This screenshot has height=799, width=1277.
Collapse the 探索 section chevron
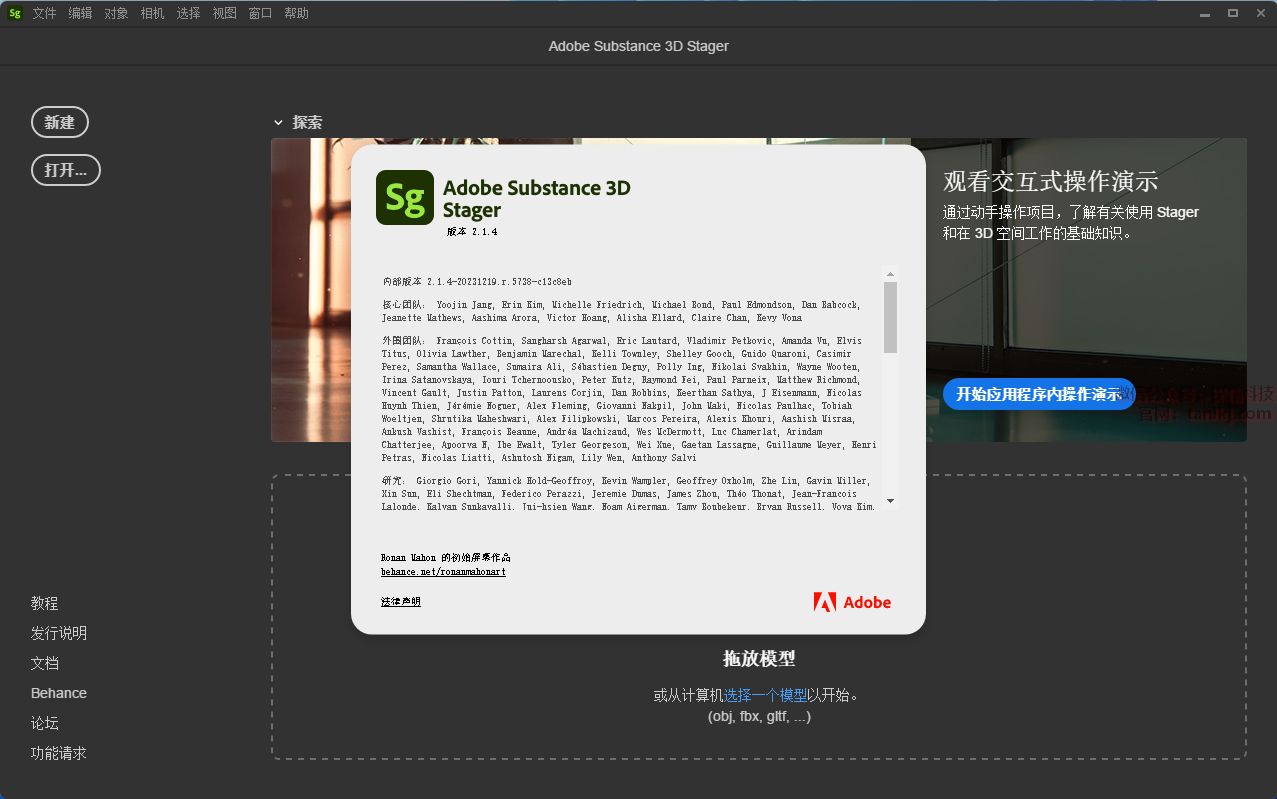(278, 122)
